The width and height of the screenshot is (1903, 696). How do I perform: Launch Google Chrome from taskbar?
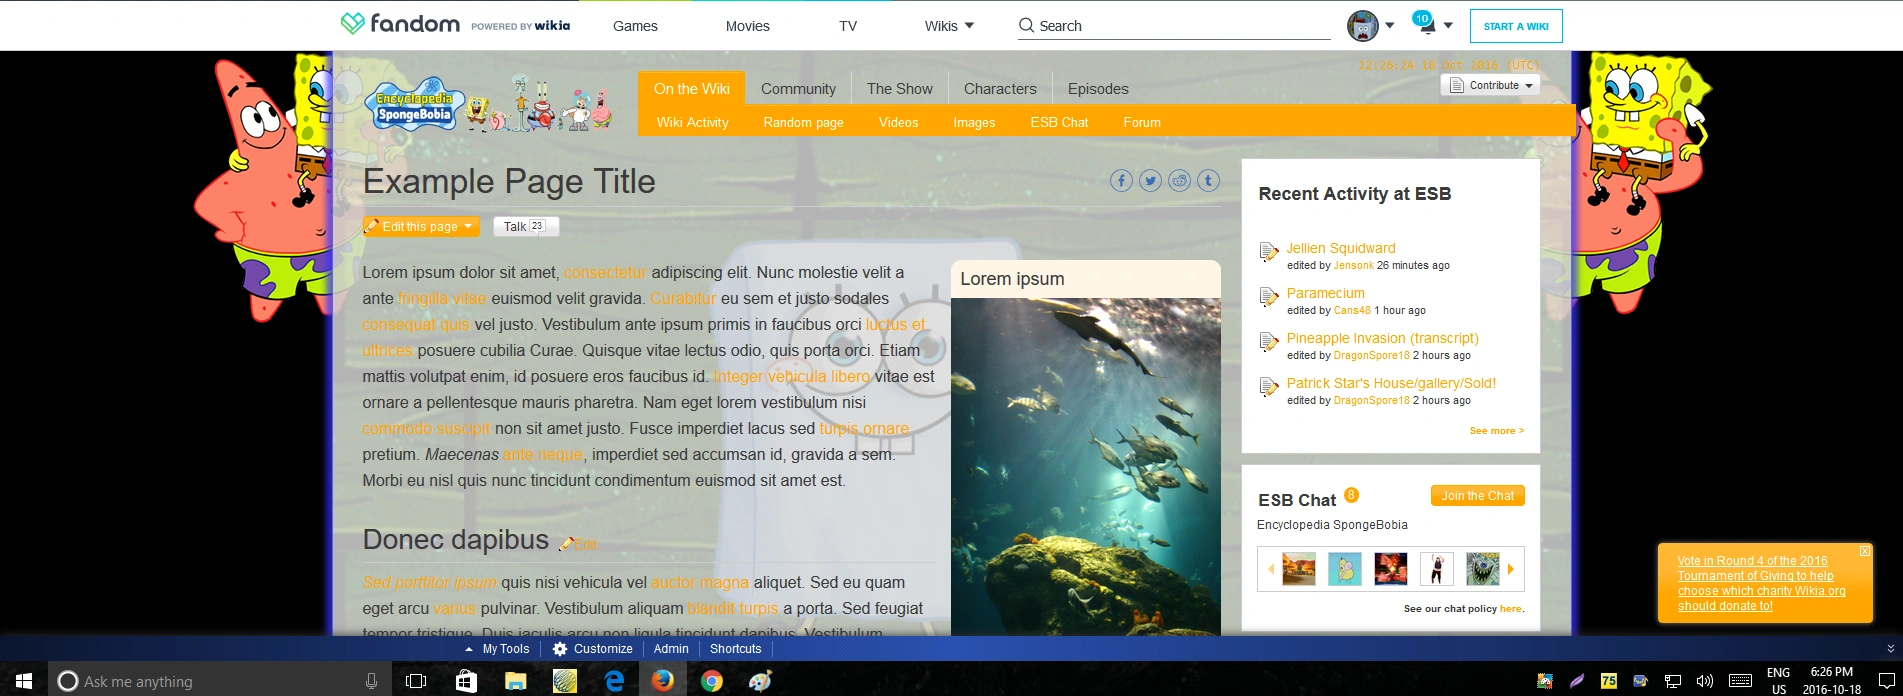[x=711, y=681]
